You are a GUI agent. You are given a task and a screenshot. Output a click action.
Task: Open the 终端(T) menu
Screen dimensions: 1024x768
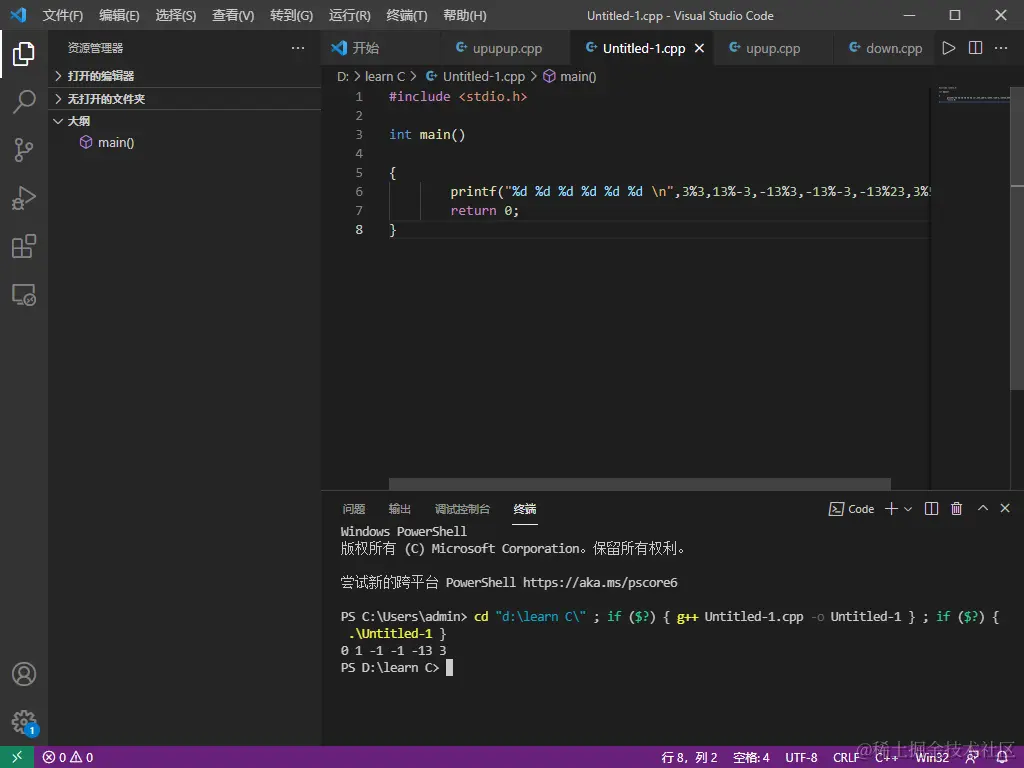click(x=406, y=16)
